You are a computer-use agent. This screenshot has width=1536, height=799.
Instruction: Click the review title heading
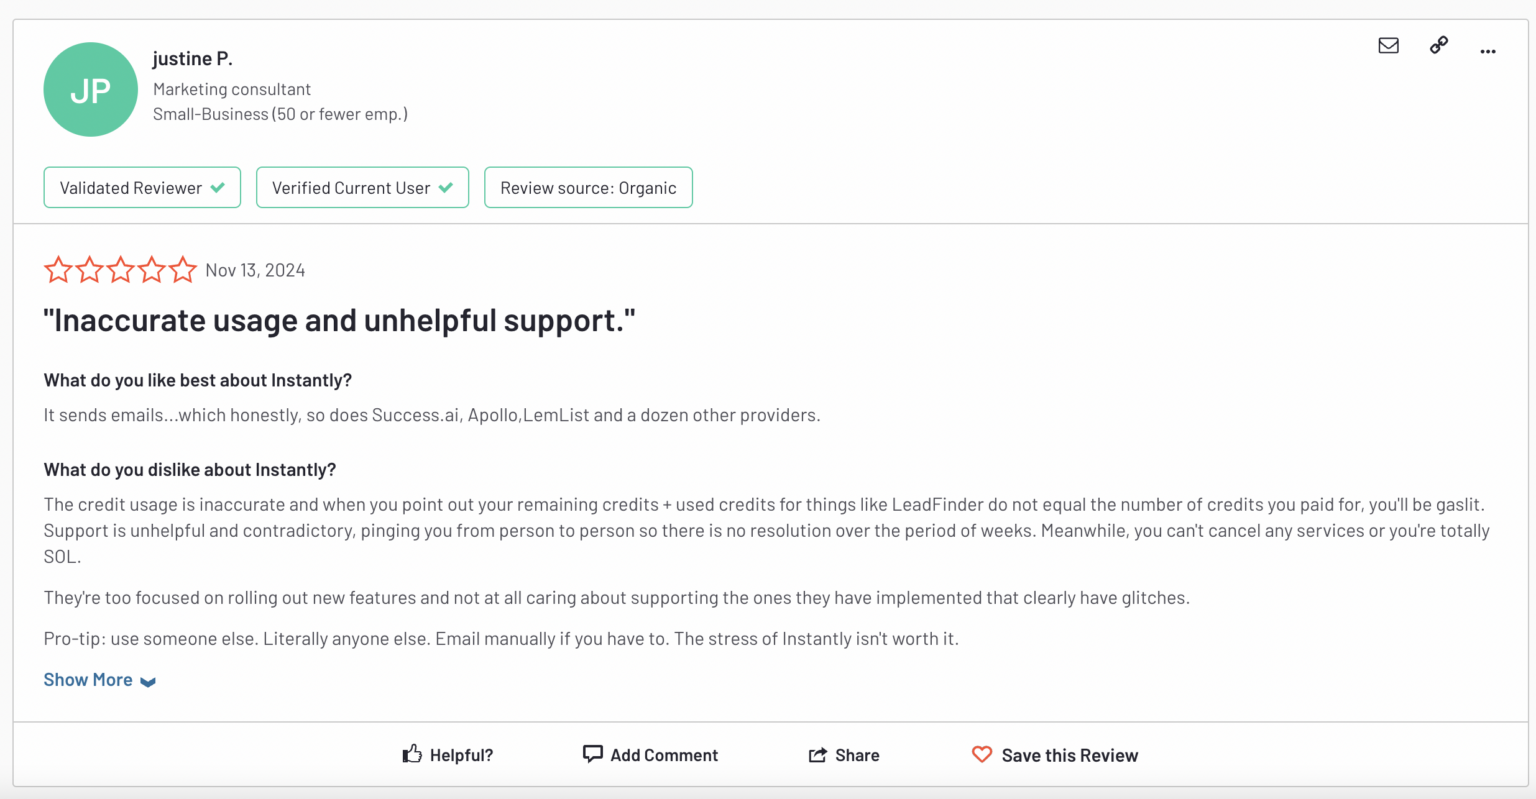click(339, 320)
